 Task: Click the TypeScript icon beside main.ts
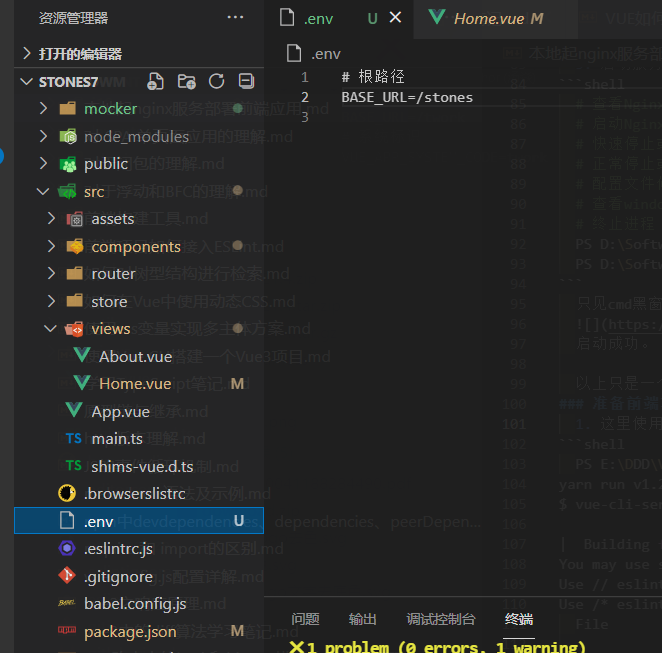(73, 438)
